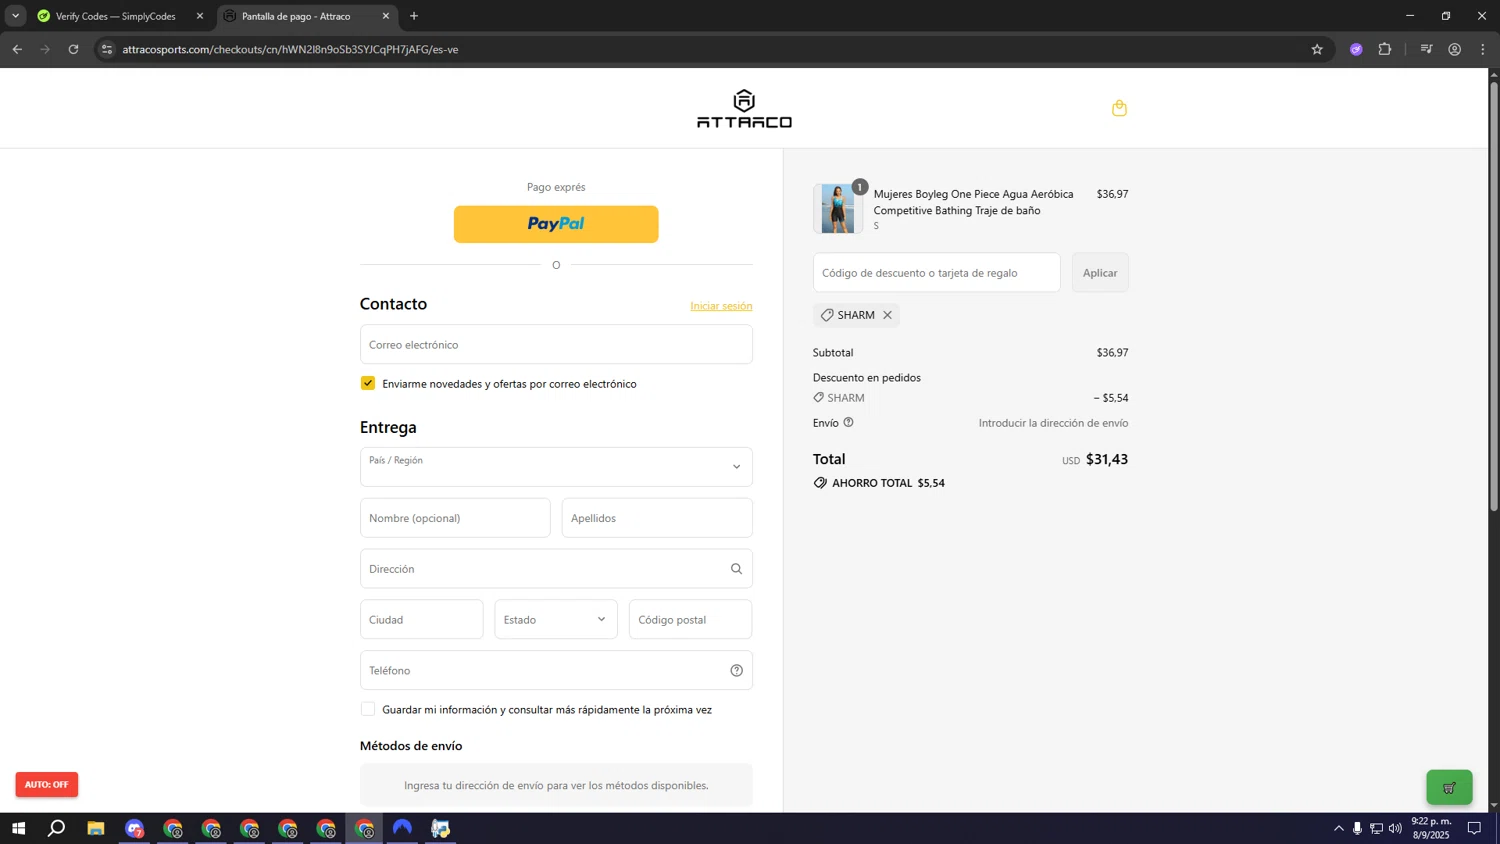The width and height of the screenshot is (1500, 844).
Task: Open the volume control in the tray
Action: [x=1395, y=828]
